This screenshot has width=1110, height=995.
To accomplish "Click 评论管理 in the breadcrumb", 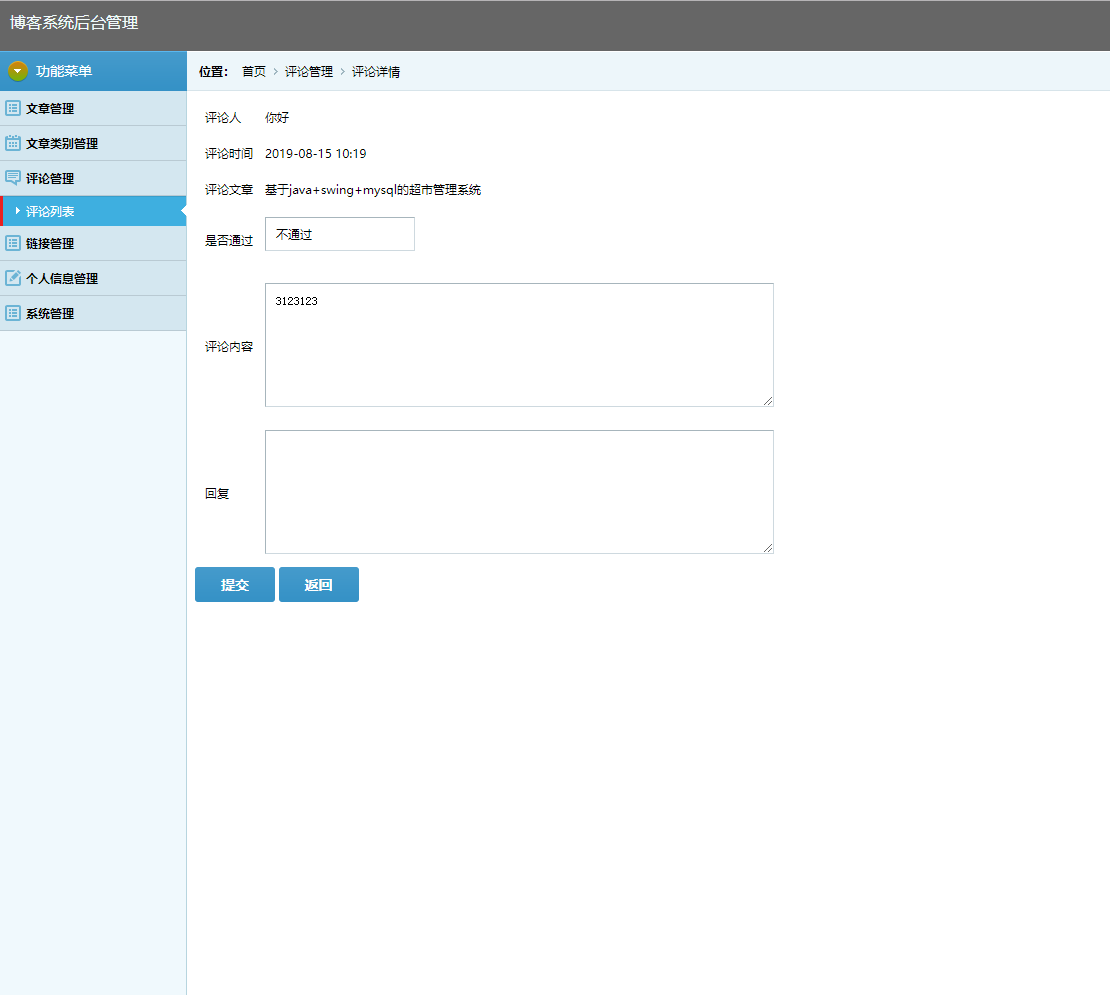I will 309,72.
